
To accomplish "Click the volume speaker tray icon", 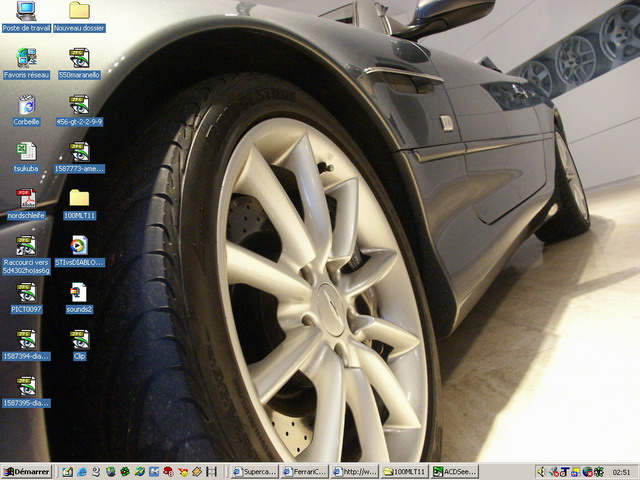I will tap(541, 472).
